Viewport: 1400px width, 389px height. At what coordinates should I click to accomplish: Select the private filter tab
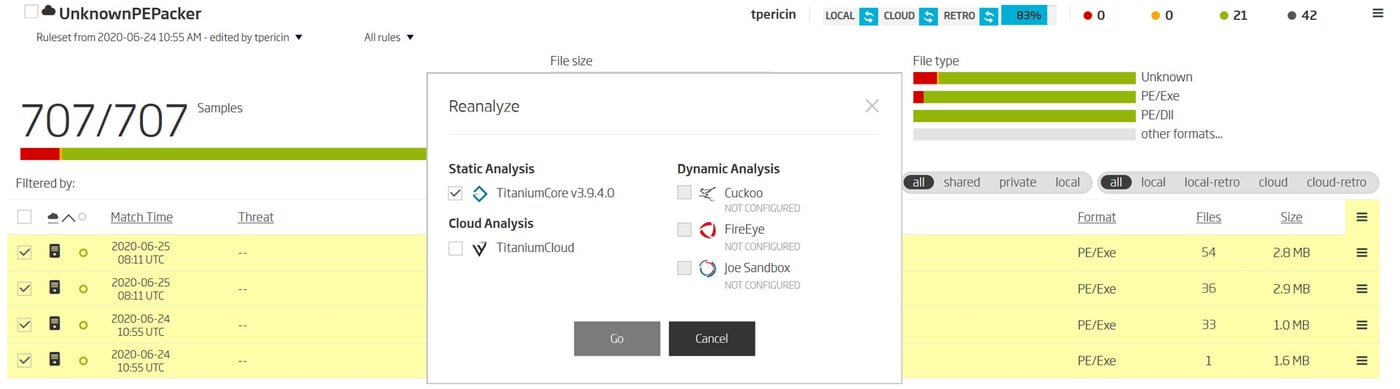pyautogui.click(x=1018, y=182)
